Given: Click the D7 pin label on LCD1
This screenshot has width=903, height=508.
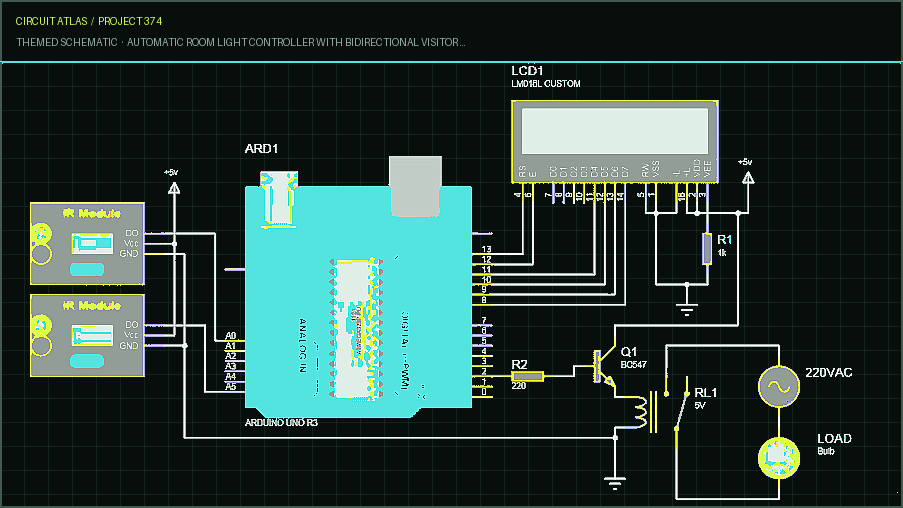Looking at the screenshot, I should [625, 172].
